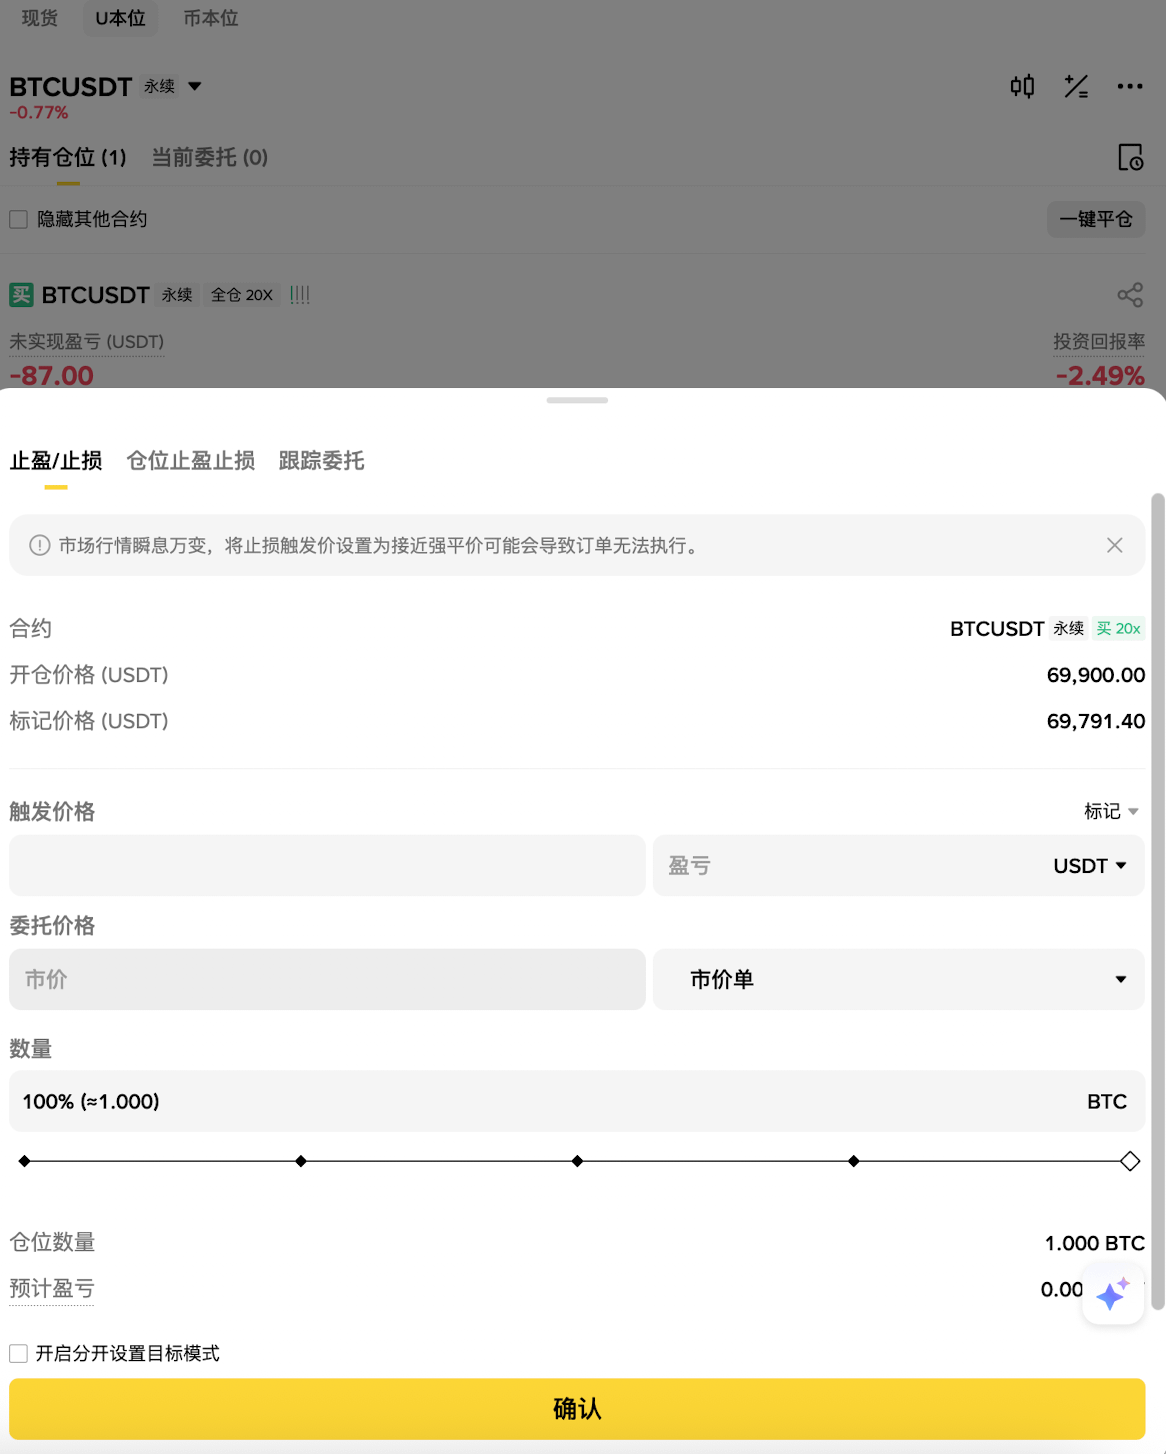This screenshot has width=1166, height=1454.
Task: Switch to the 仓位止盈止损 tab
Action: [x=190, y=460]
